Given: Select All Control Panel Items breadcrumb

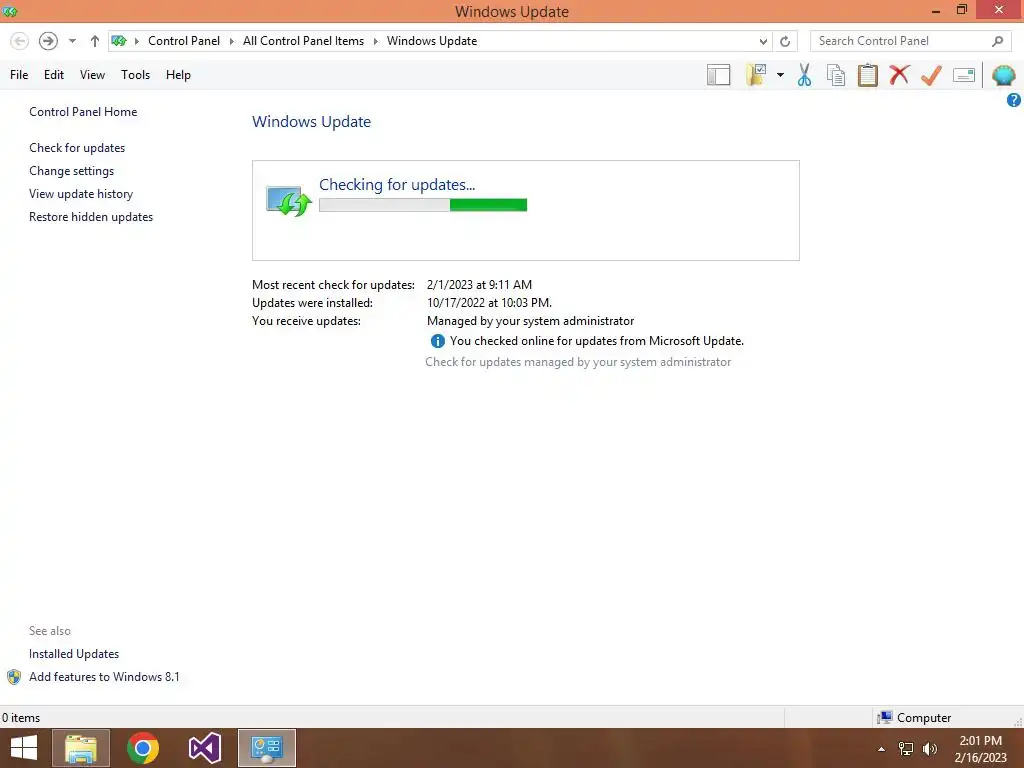Looking at the screenshot, I should 303,41.
